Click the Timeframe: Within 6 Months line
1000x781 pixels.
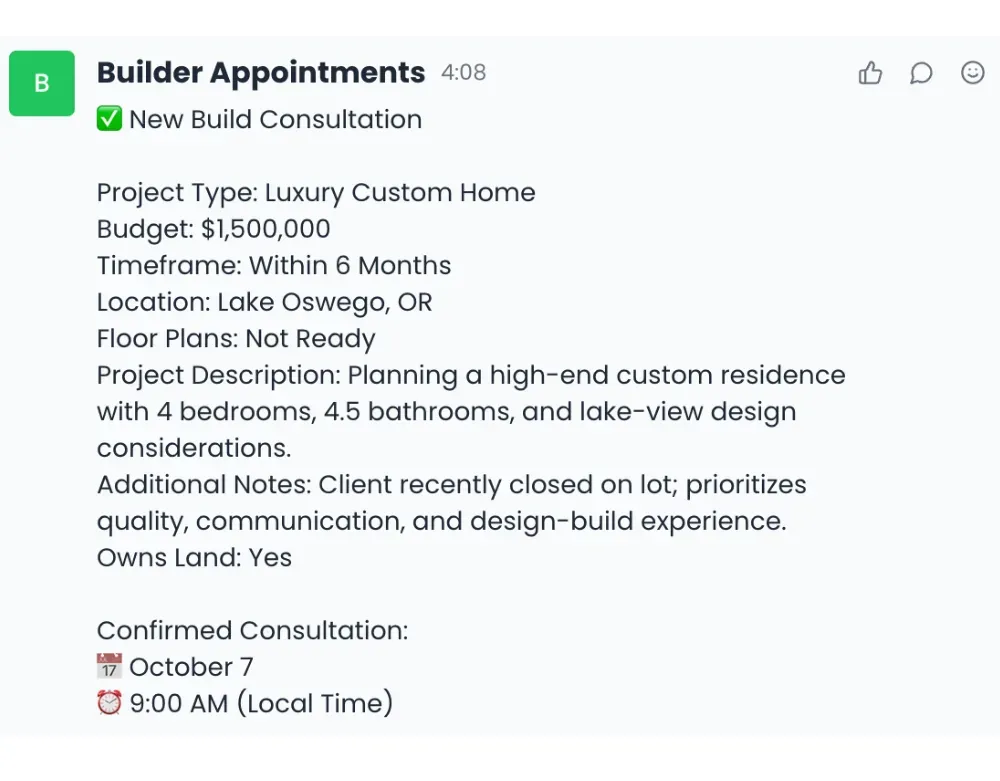coord(274,266)
